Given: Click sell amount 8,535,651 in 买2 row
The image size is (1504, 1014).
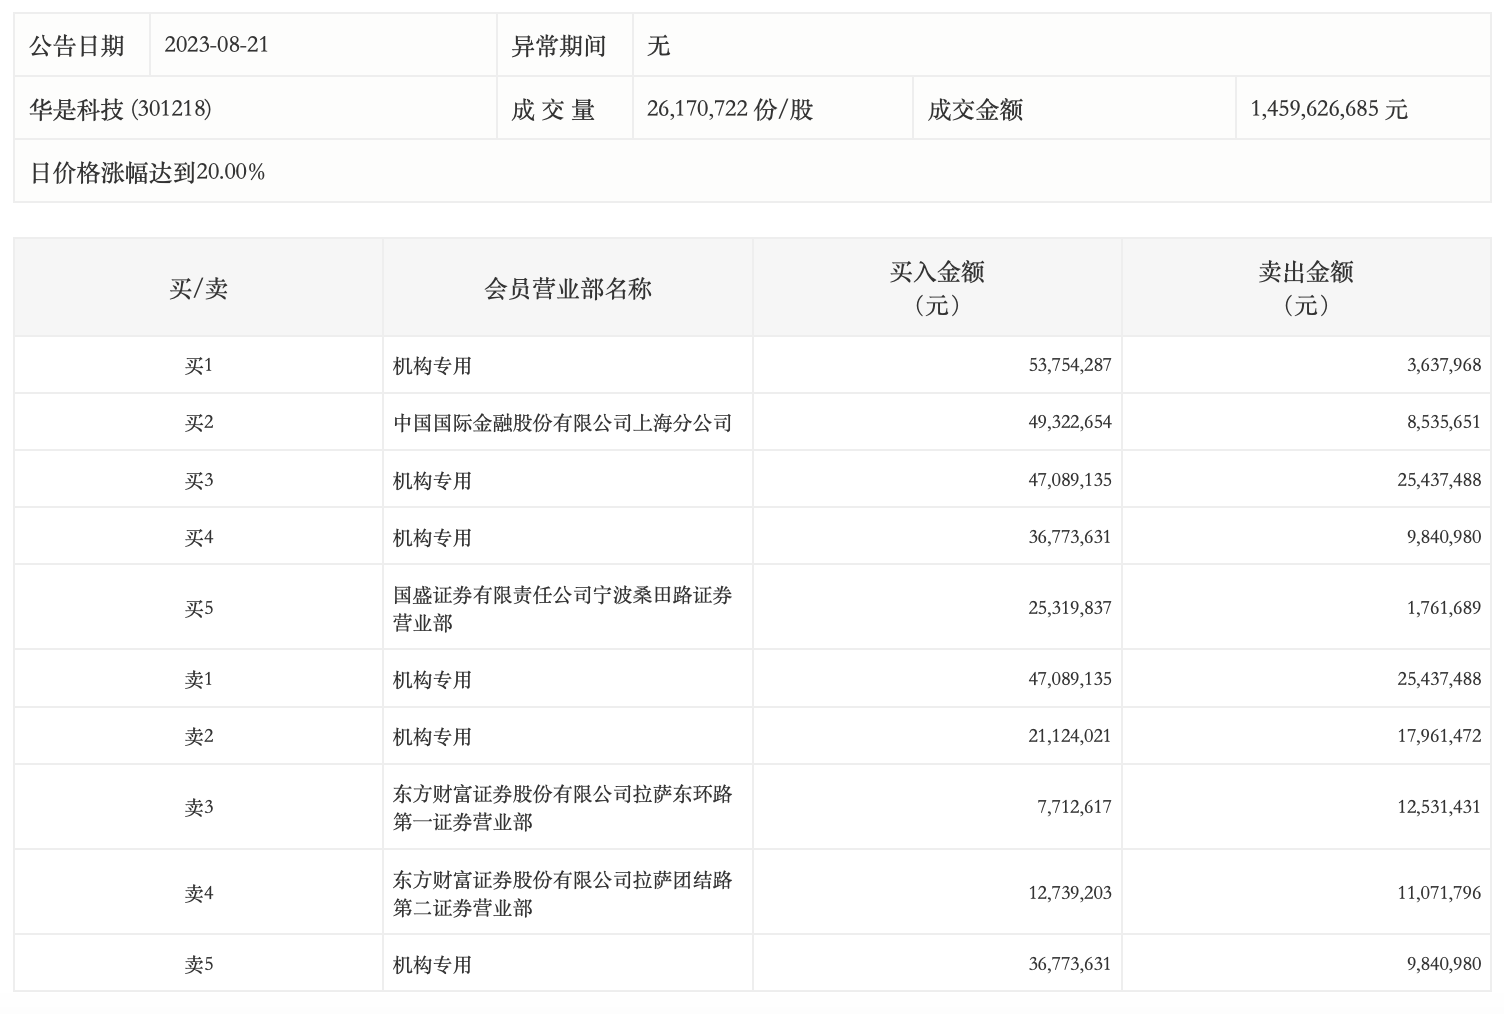Looking at the screenshot, I should click(1443, 423).
